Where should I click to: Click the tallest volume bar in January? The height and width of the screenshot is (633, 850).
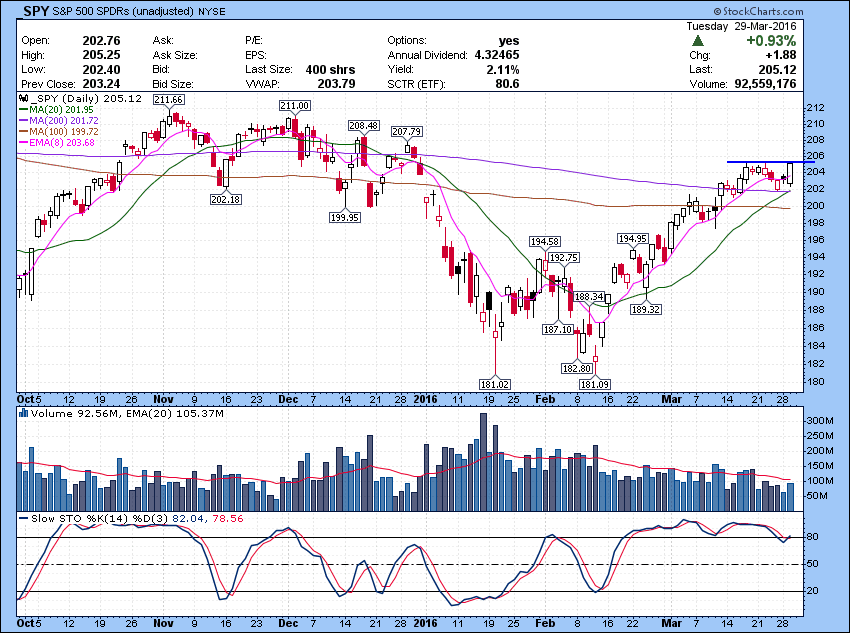tap(484, 462)
